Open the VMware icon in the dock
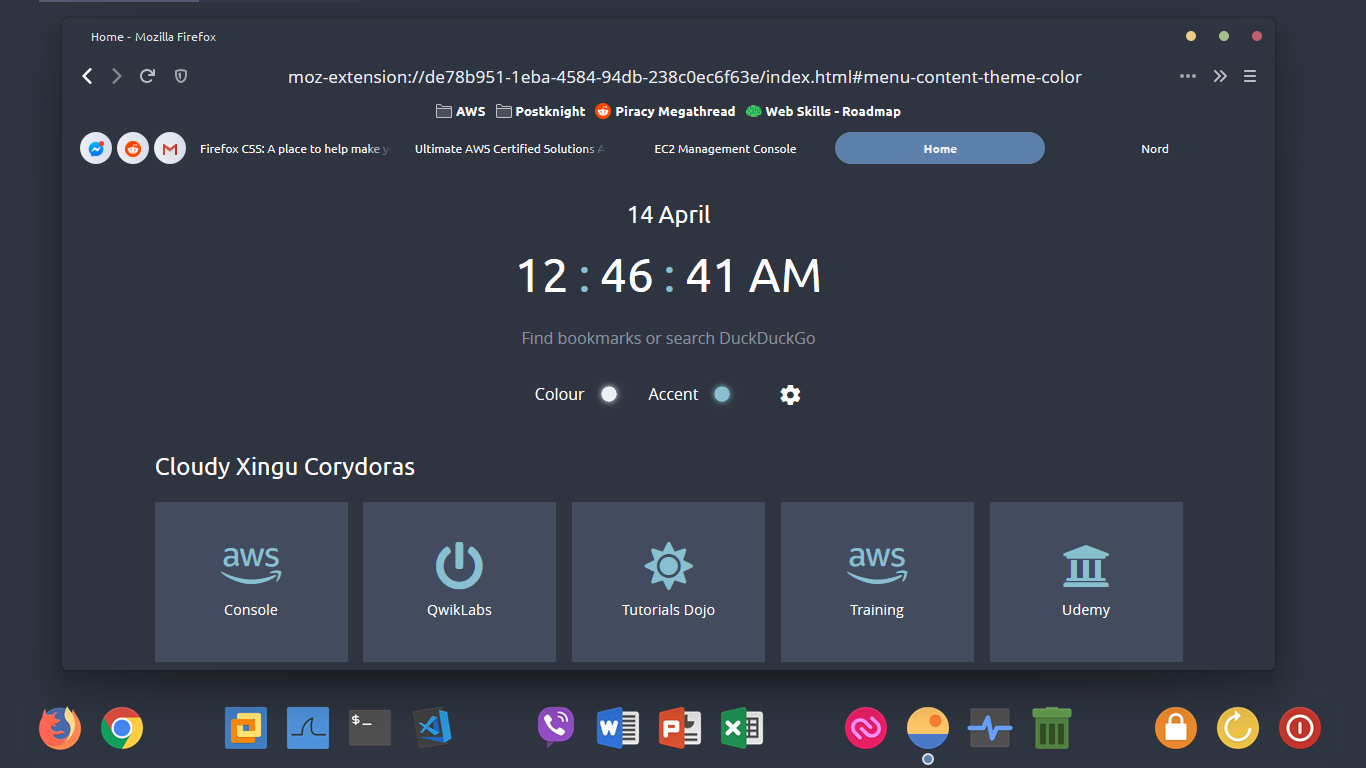The height and width of the screenshot is (768, 1366). point(246,728)
